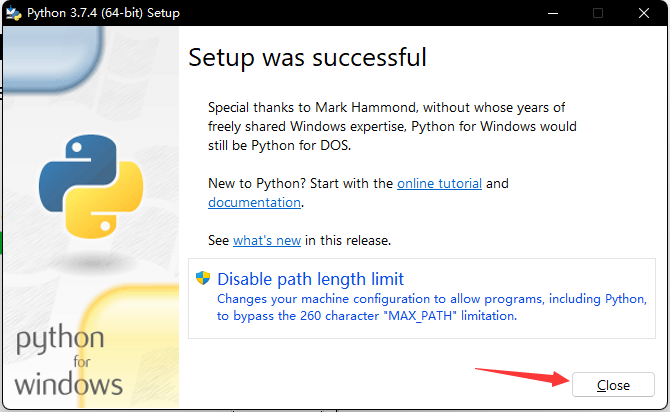Click the Python installer icon in title bar
670x412 pixels.
tap(14, 13)
